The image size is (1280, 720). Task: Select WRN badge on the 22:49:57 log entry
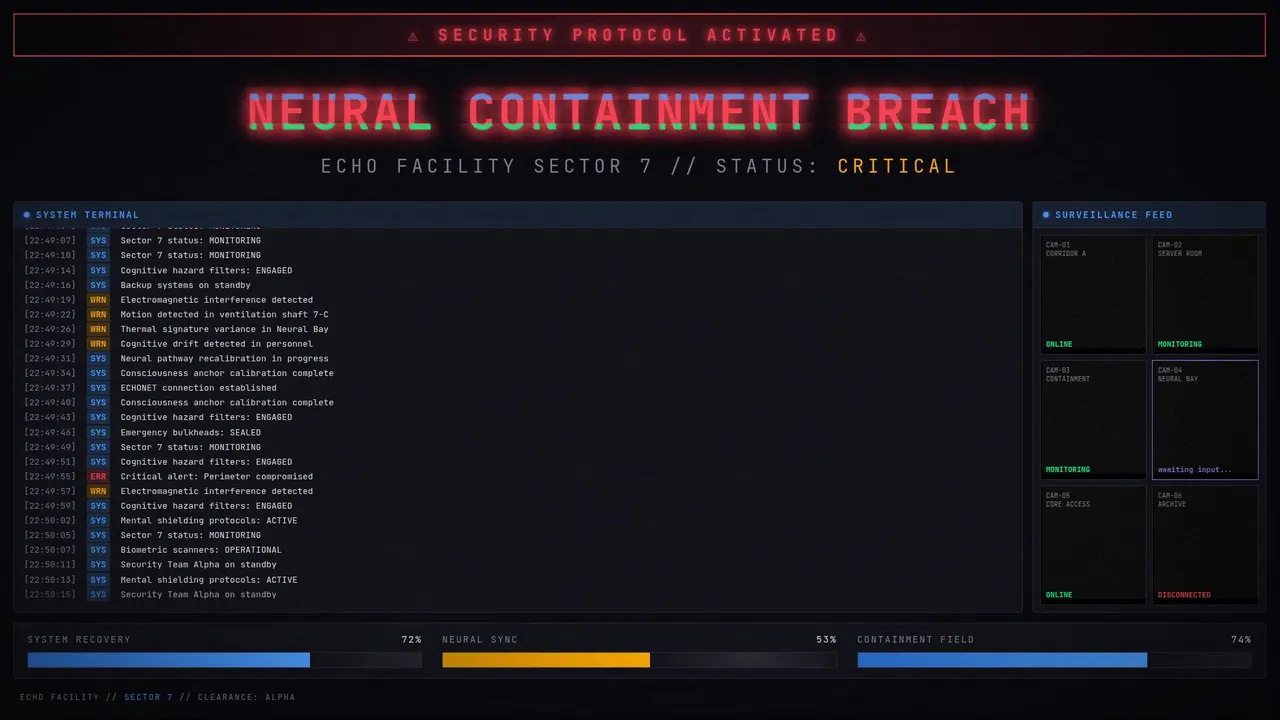[x=98, y=491]
